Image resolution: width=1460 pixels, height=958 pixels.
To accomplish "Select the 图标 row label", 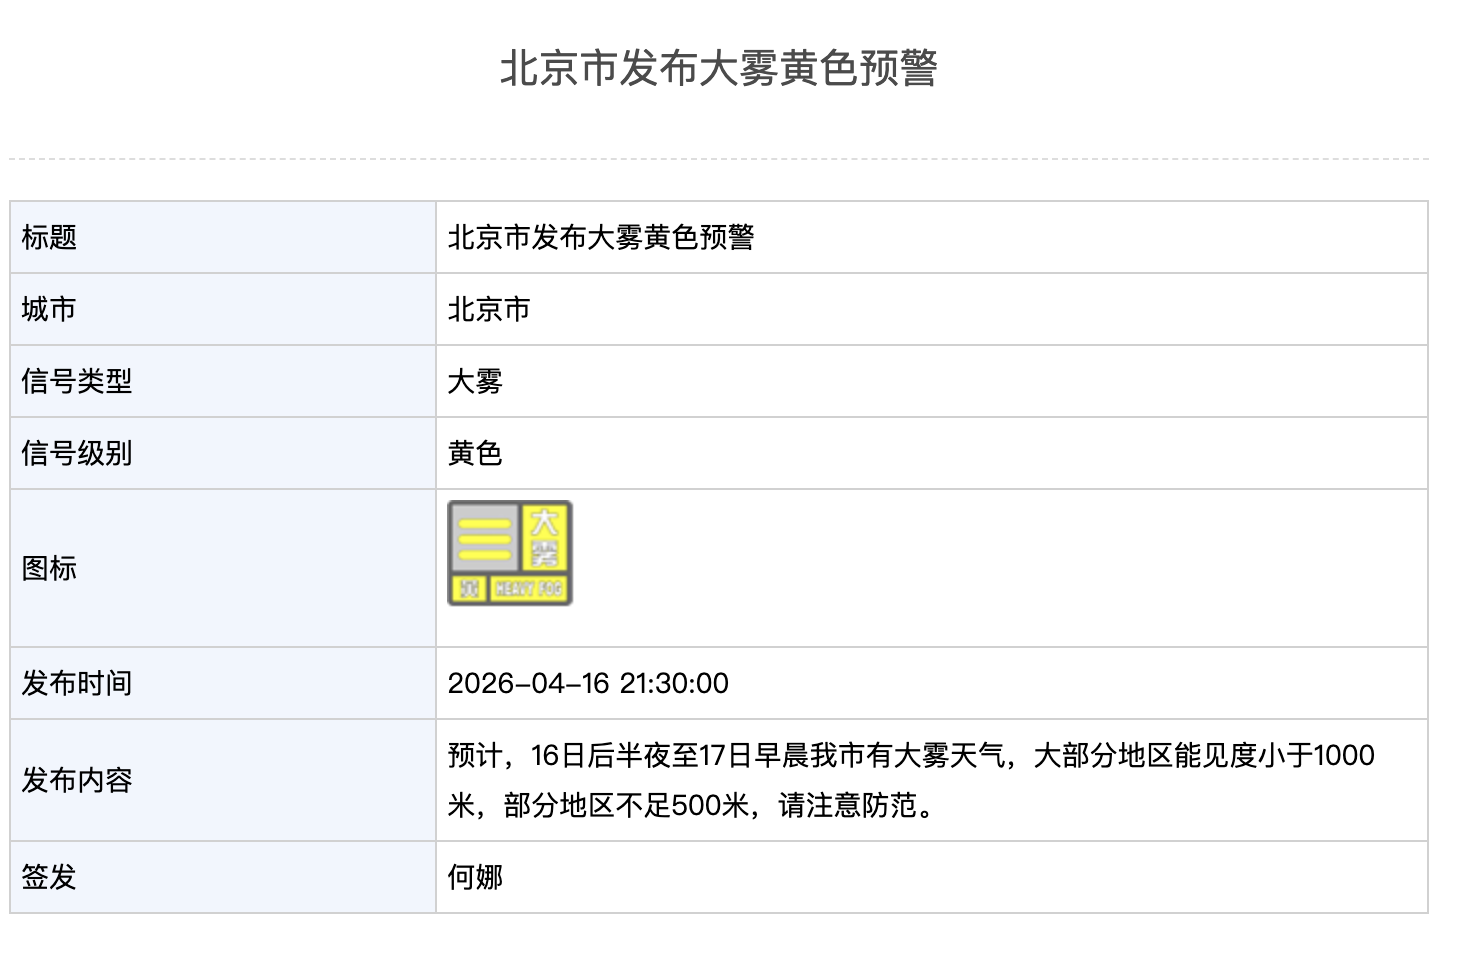I will click(x=49, y=568).
